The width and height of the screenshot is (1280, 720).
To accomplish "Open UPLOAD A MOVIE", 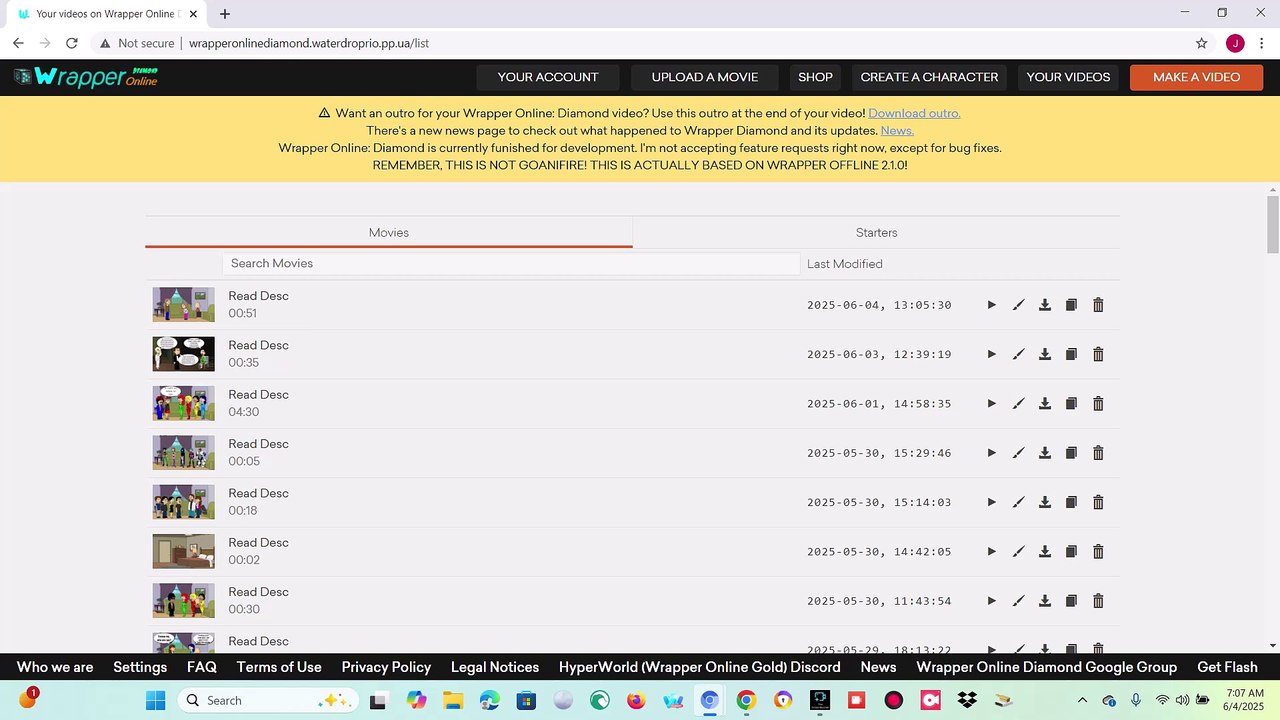I will point(705,77).
